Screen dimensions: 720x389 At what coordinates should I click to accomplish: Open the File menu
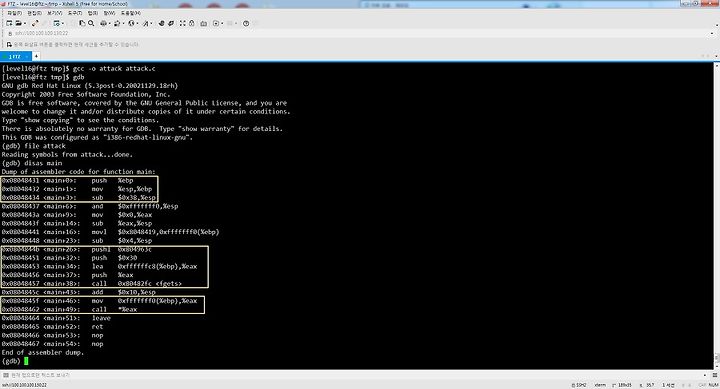[15, 13]
